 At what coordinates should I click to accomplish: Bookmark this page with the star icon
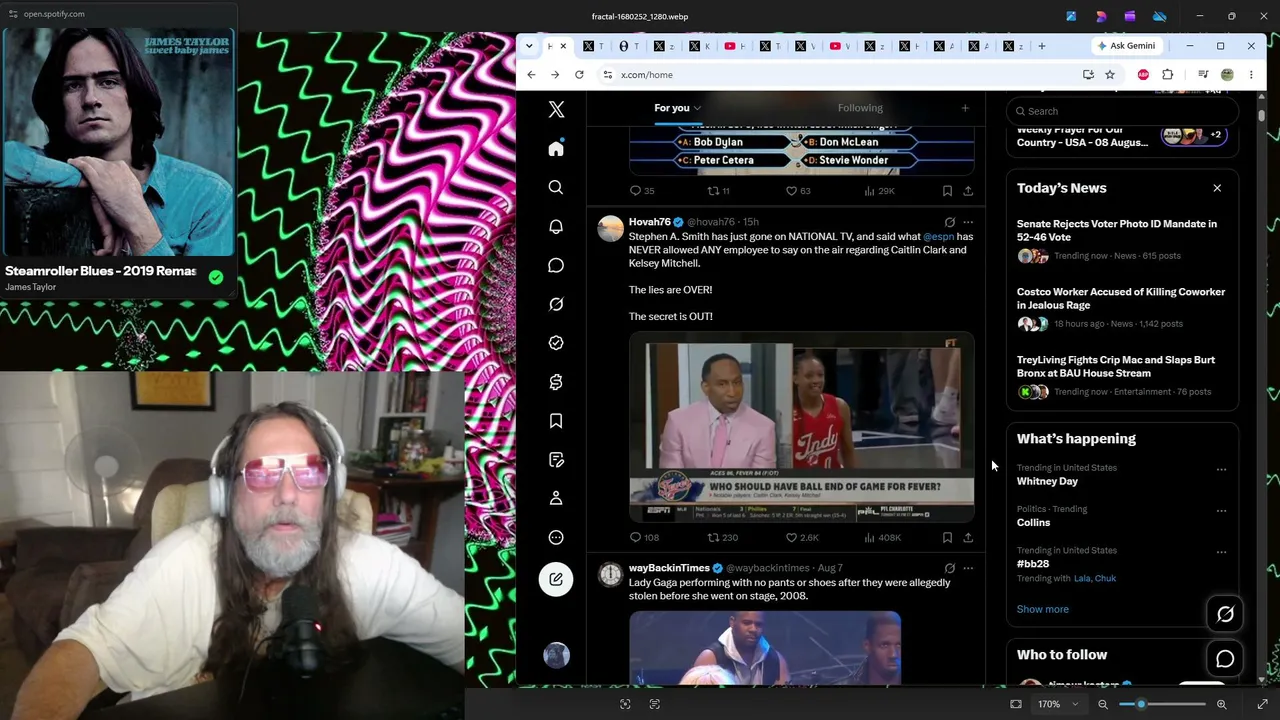tap(1110, 75)
